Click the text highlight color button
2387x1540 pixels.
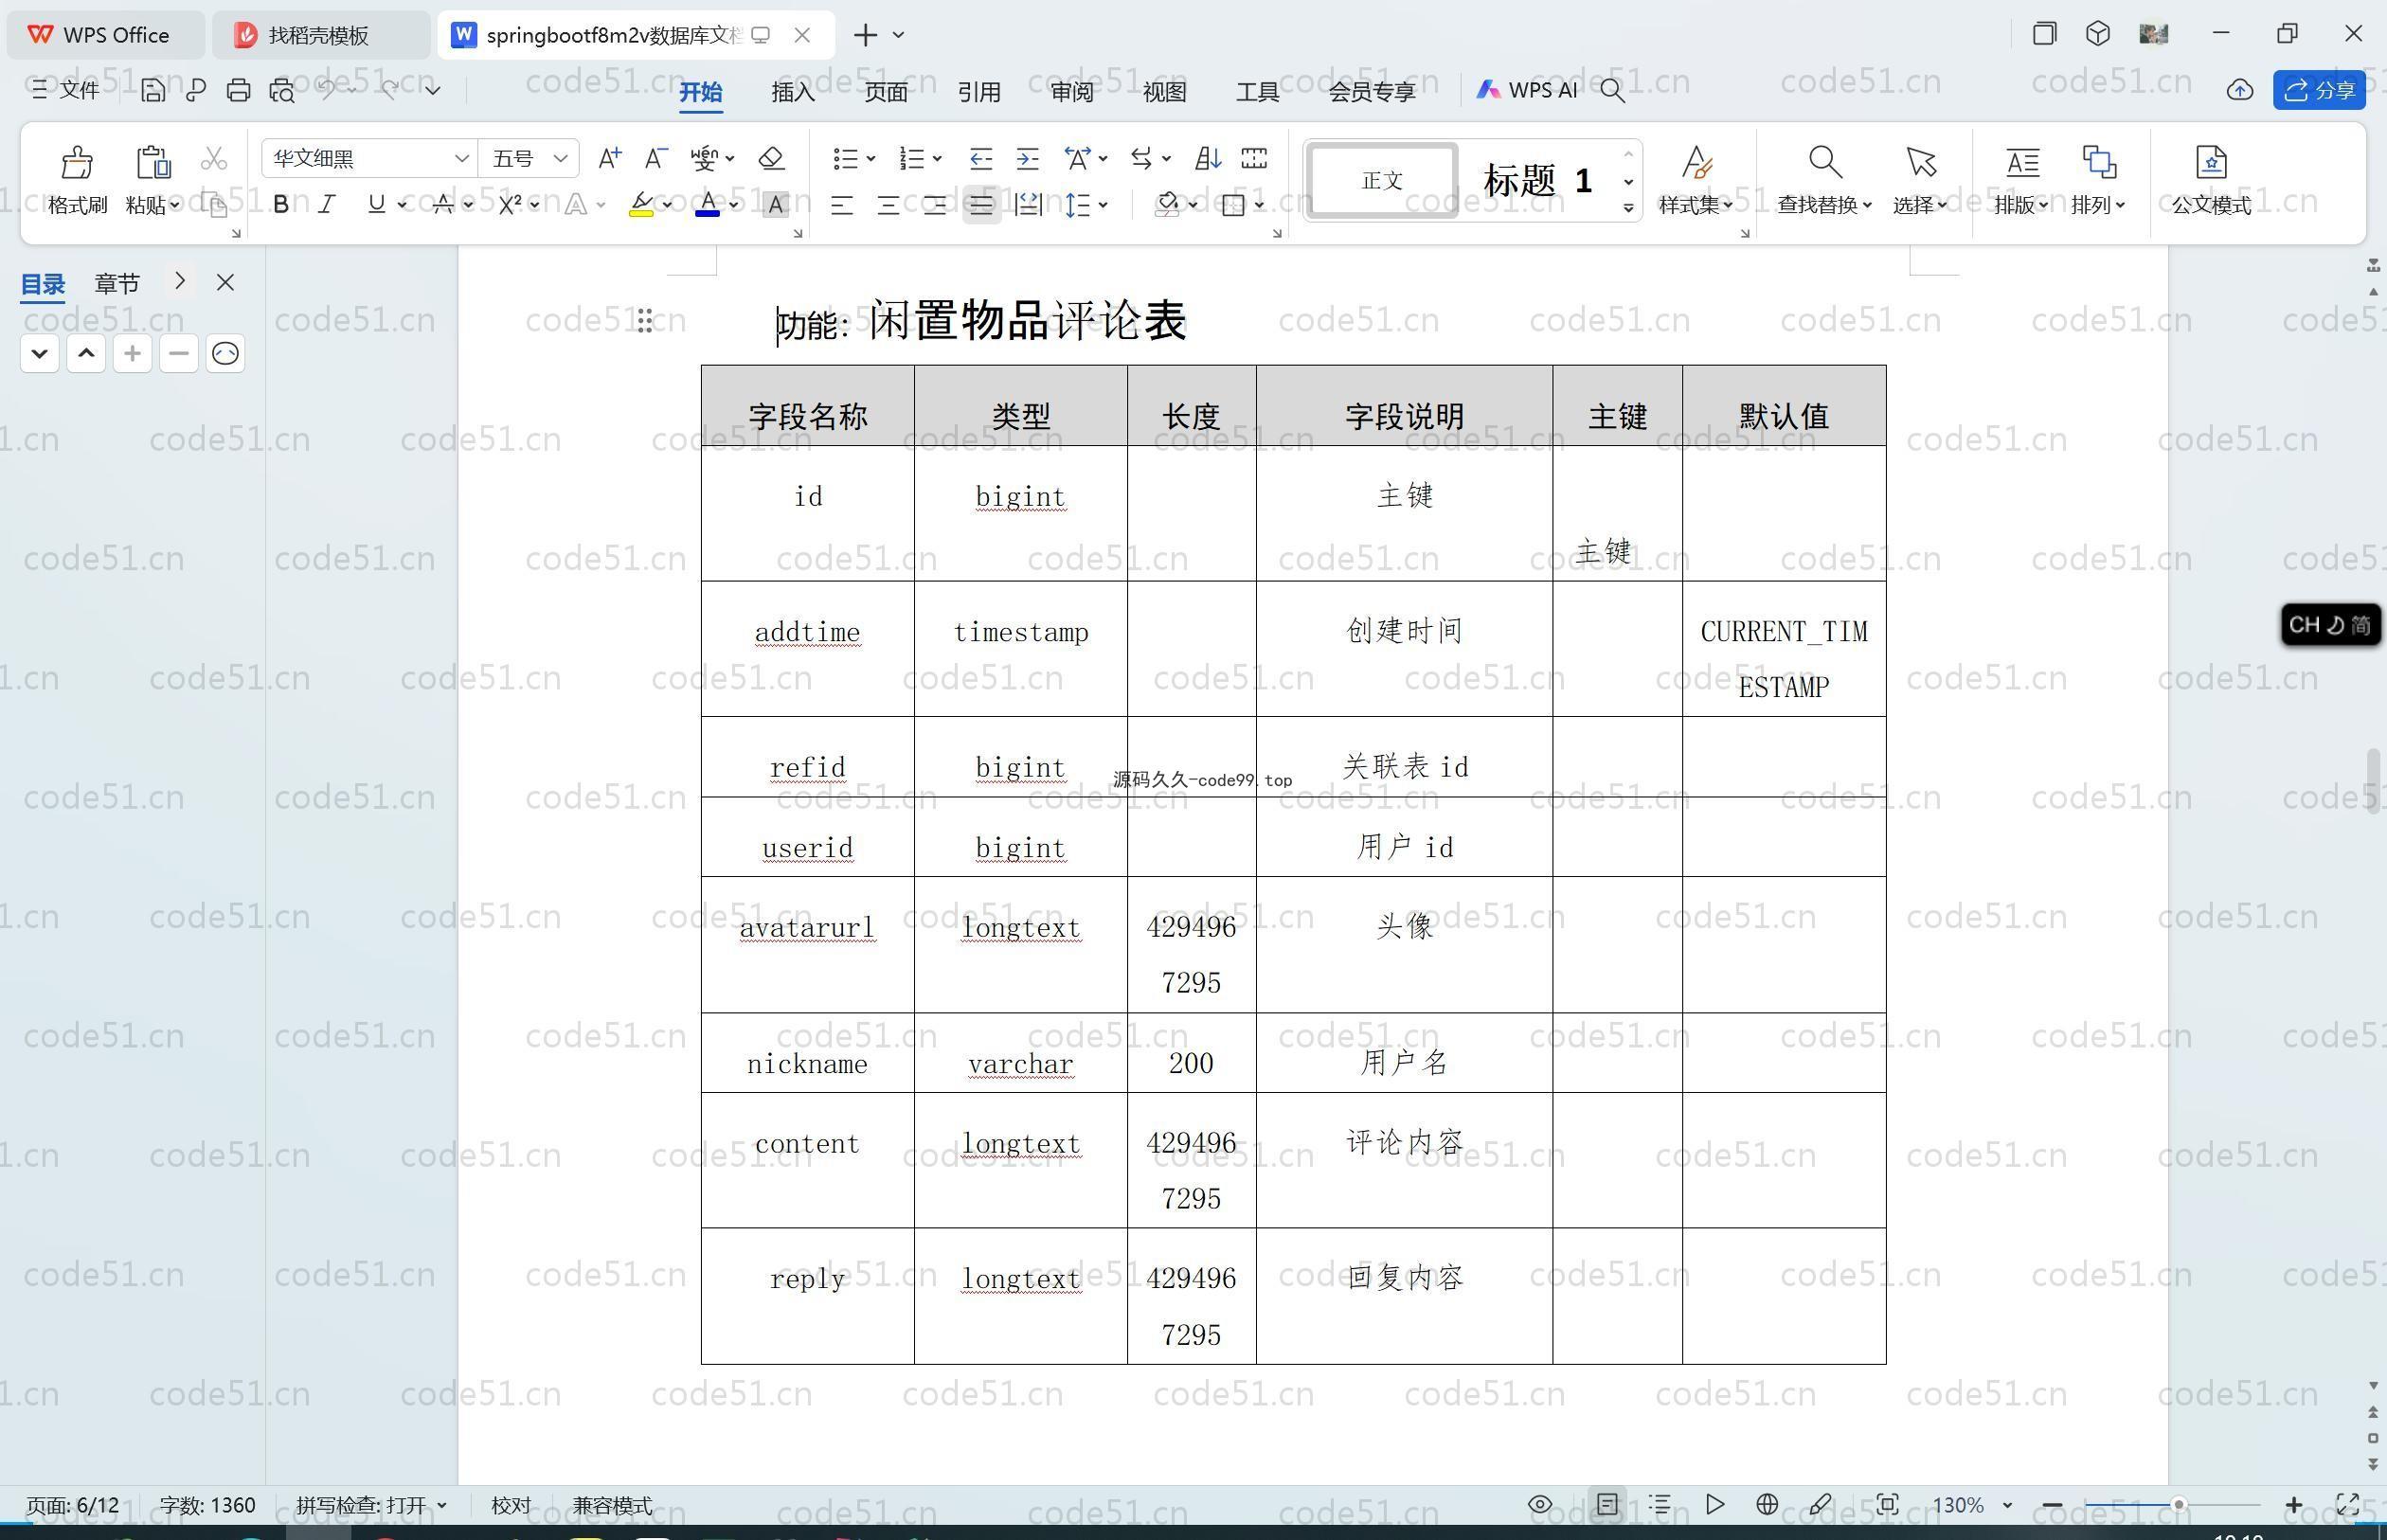641,205
